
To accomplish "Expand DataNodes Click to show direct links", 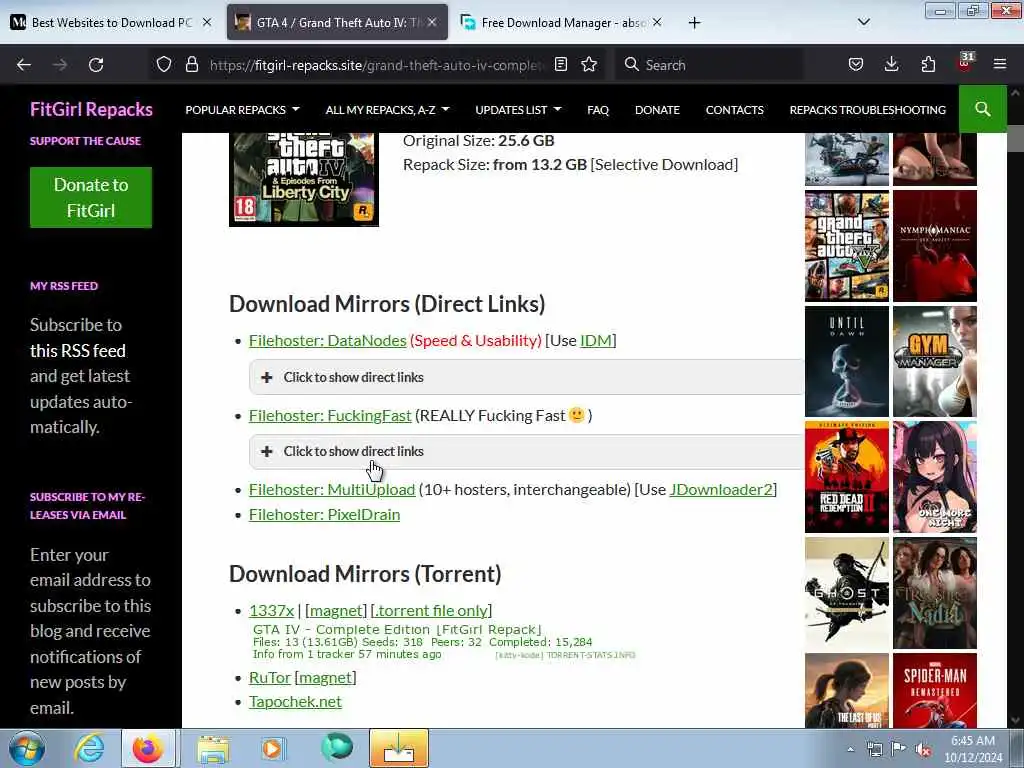I will click(526, 377).
